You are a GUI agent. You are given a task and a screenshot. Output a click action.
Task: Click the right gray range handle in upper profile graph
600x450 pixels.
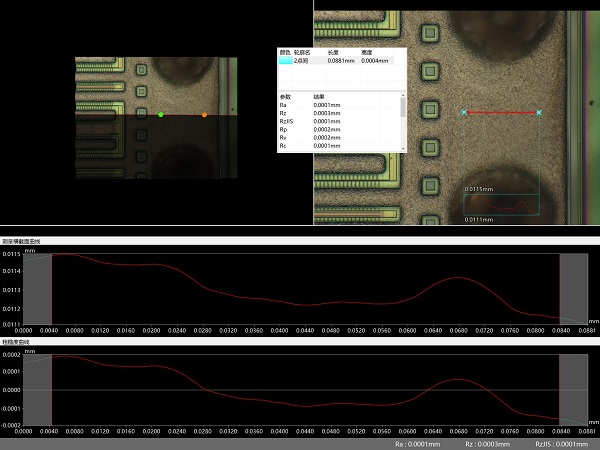tap(574, 288)
